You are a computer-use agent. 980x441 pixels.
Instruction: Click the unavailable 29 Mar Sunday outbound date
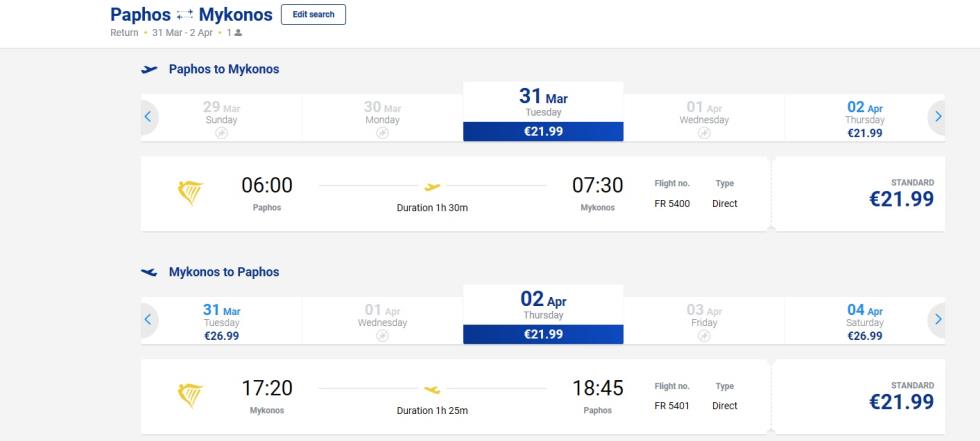[221, 119]
